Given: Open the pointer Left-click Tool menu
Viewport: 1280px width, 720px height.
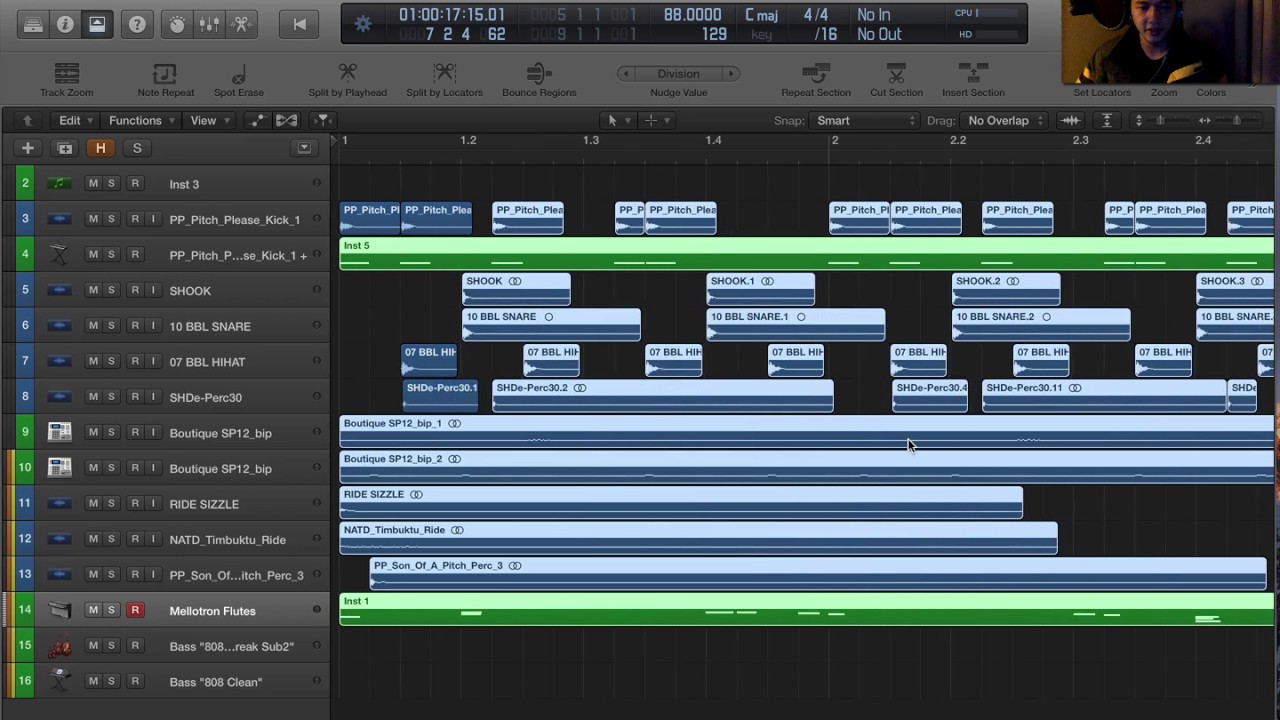Looking at the screenshot, I should 619,120.
